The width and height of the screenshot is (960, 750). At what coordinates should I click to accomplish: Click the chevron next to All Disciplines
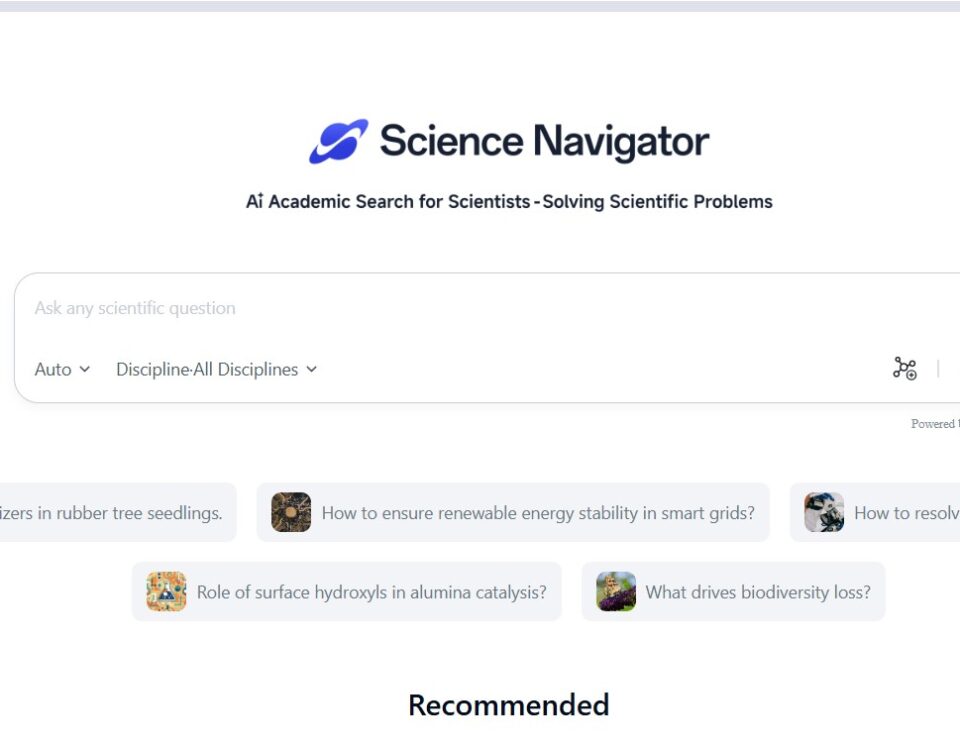[x=311, y=369]
